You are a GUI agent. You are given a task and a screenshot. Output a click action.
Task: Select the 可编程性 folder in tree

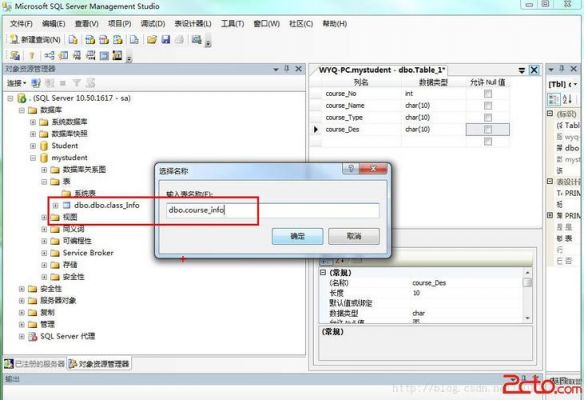point(77,241)
